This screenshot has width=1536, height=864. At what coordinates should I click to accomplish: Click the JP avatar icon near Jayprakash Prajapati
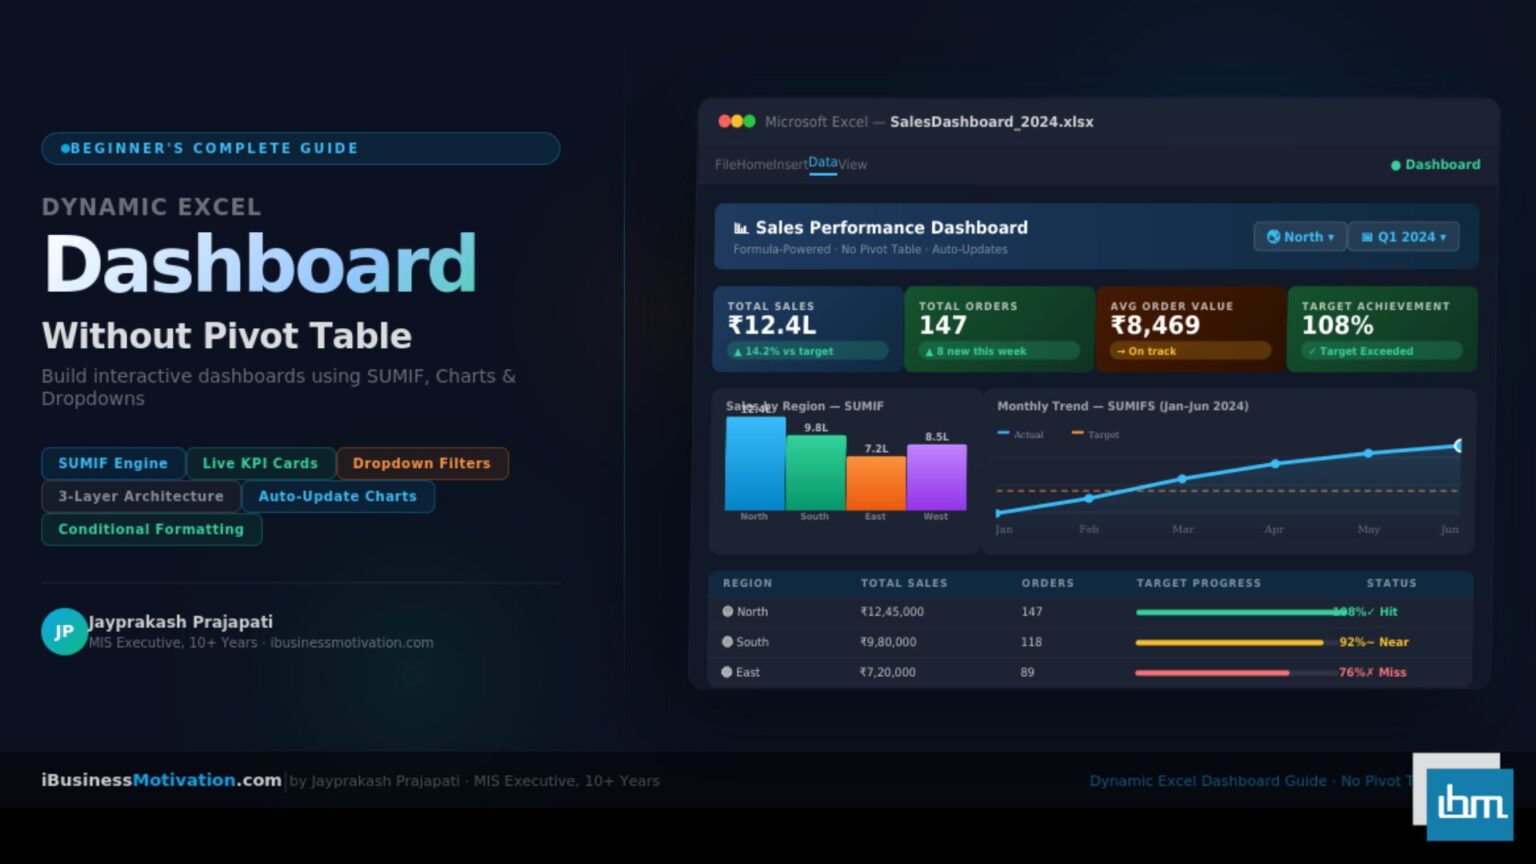64,631
